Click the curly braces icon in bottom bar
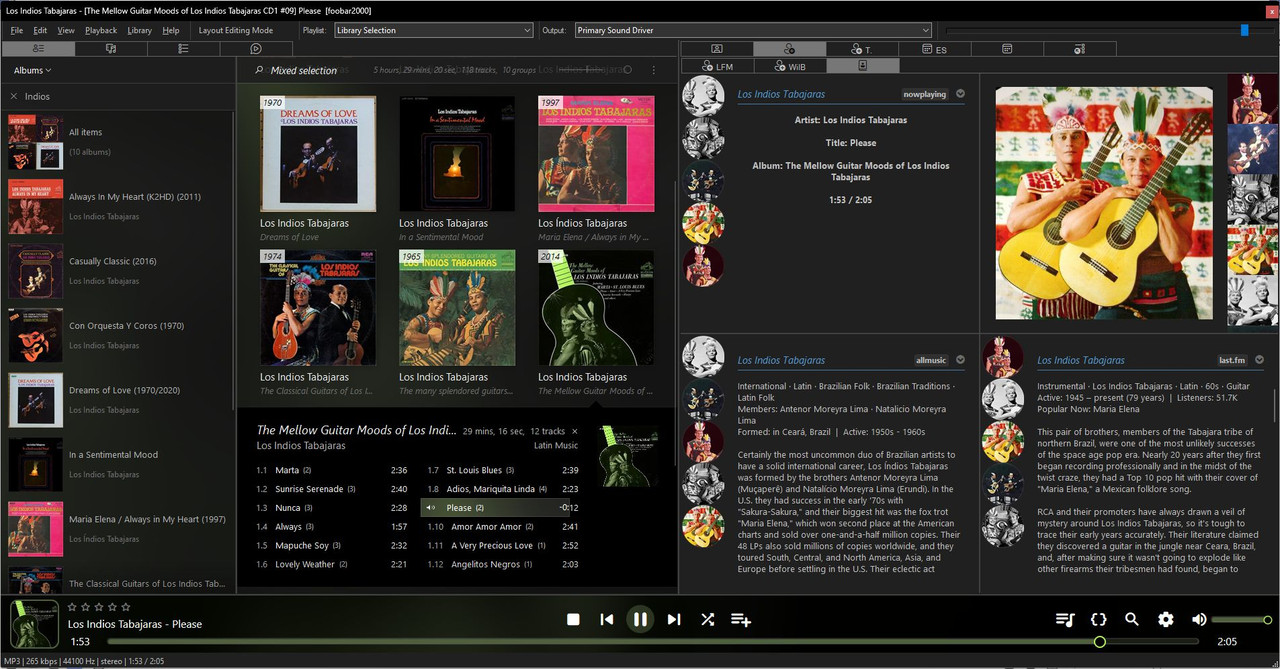The image size is (1280, 669). coord(1099,619)
